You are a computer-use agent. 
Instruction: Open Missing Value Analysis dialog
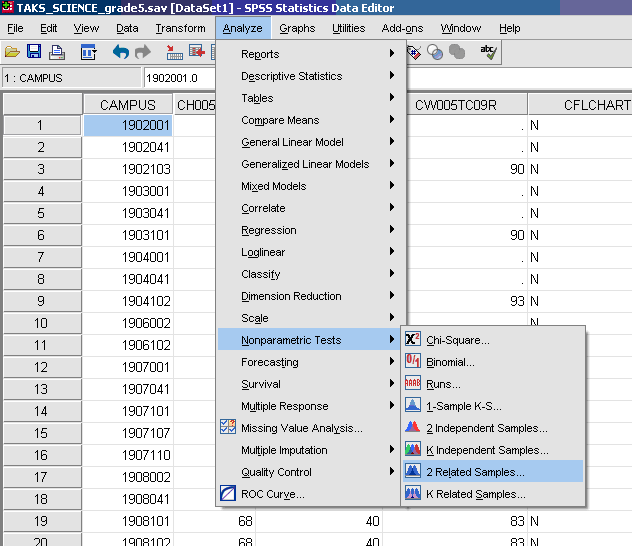(x=301, y=428)
